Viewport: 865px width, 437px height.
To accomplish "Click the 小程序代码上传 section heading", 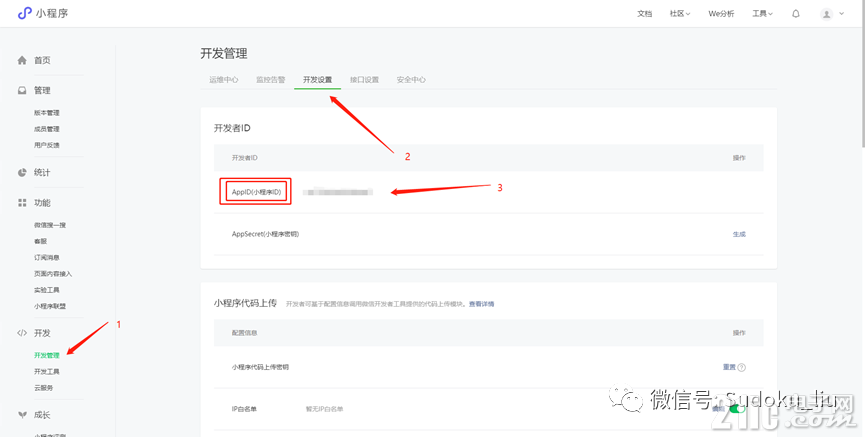I will [245, 303].
